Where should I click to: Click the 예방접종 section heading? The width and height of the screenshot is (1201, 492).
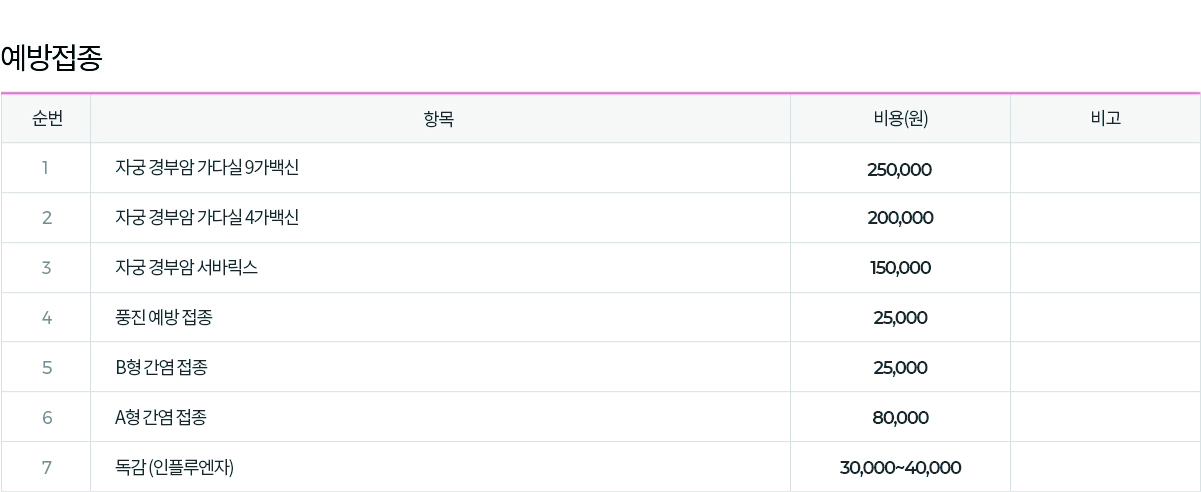52,59
